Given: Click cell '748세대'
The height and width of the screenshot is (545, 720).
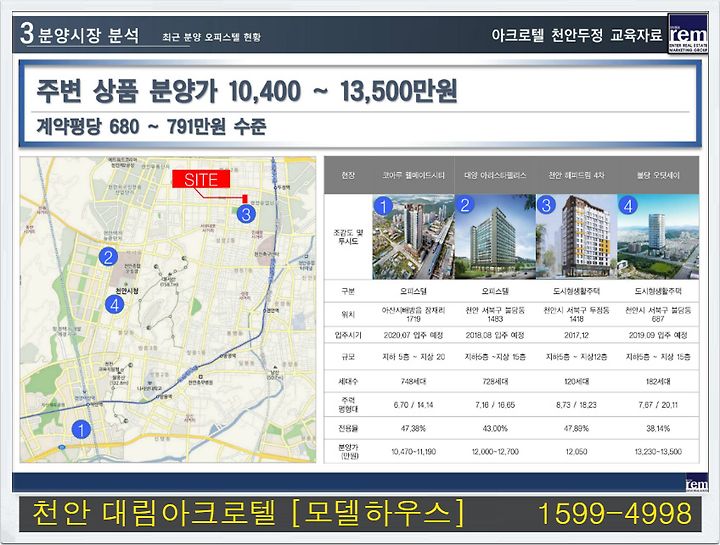Looking at the screenshot, I should (413, 381).
